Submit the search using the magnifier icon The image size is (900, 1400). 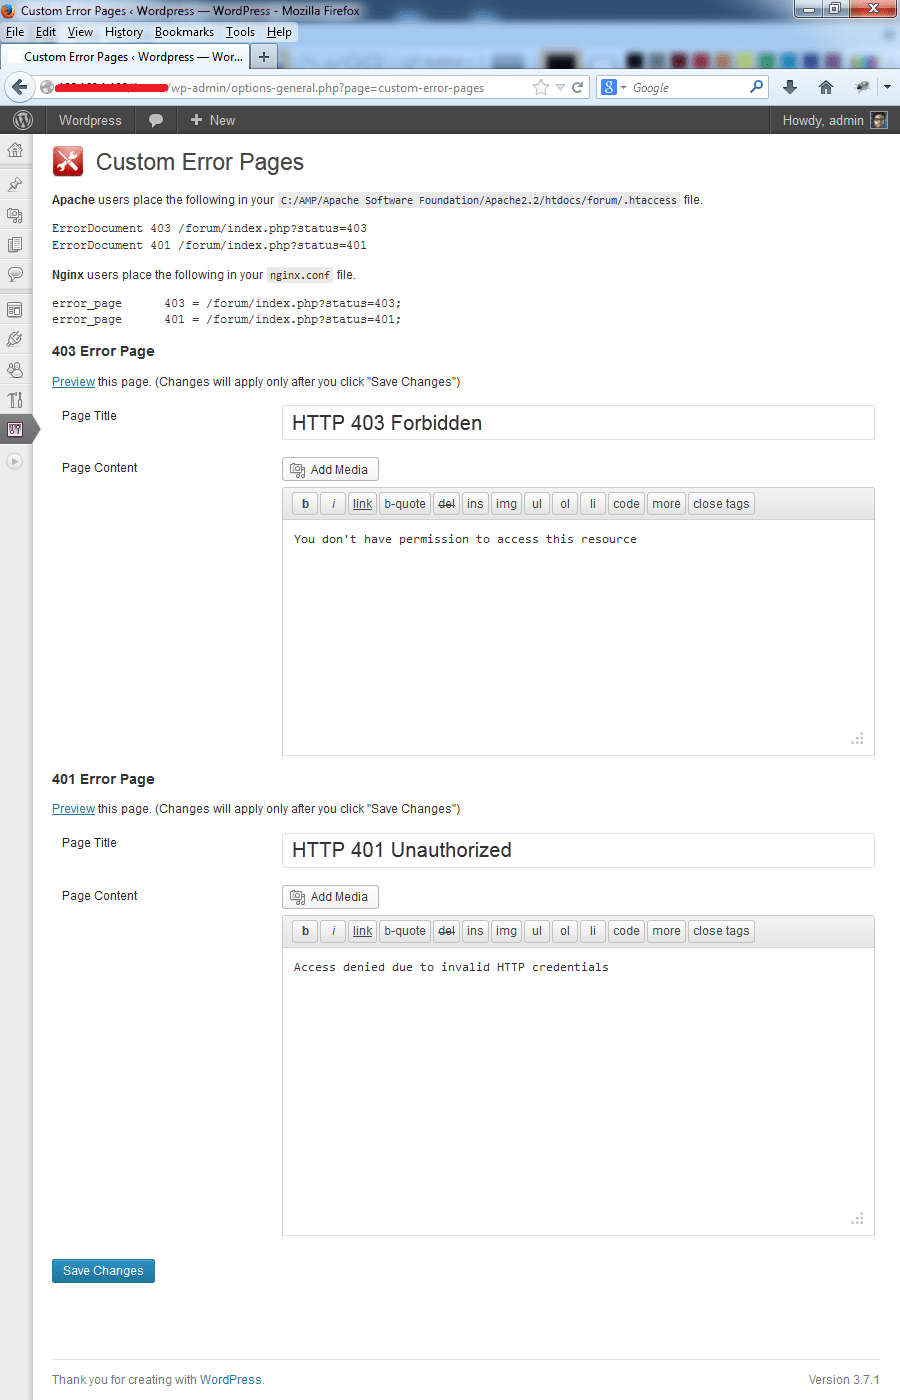(x=757, y=87)
